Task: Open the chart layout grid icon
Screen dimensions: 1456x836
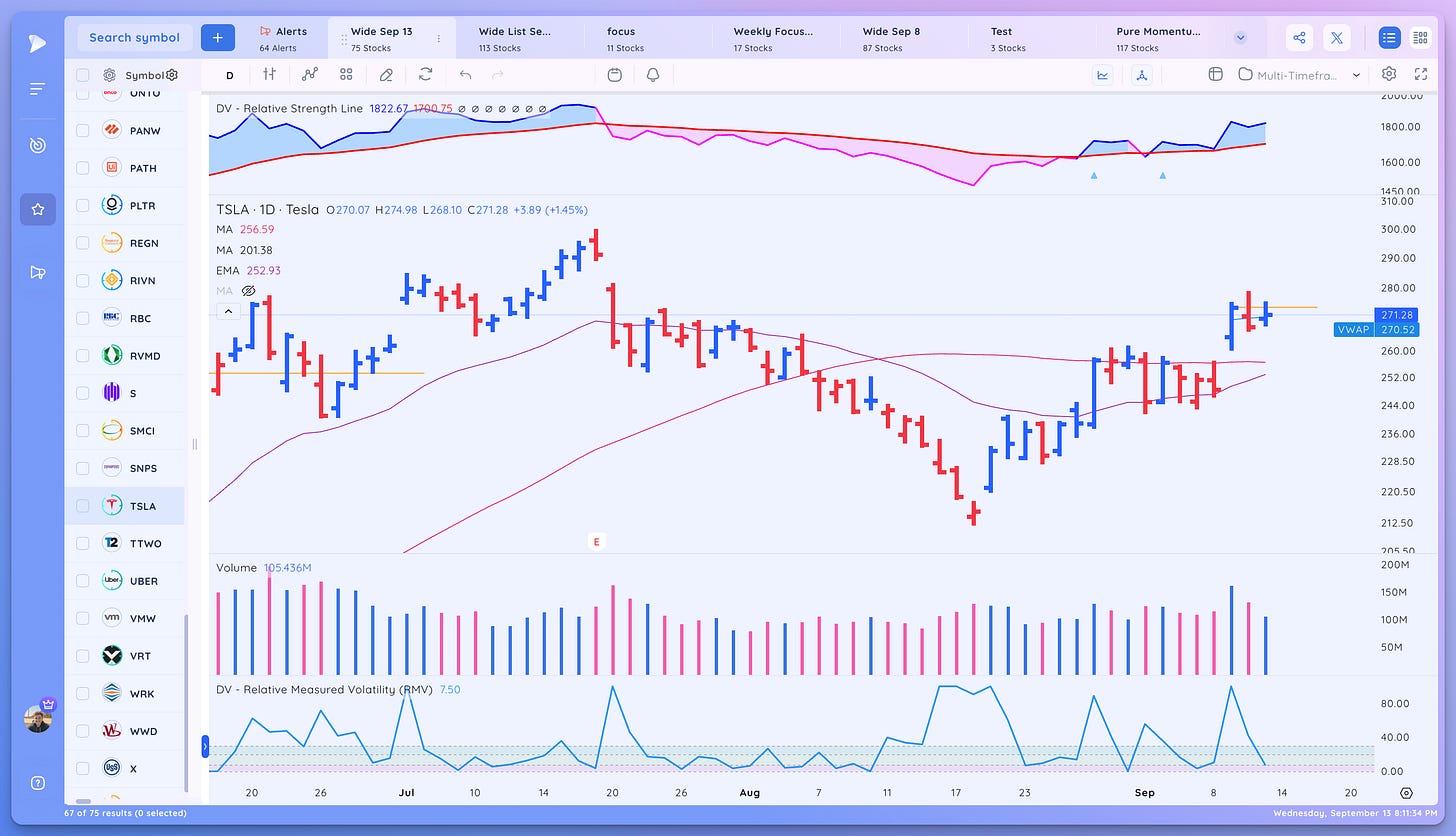Action: point(346,74)
